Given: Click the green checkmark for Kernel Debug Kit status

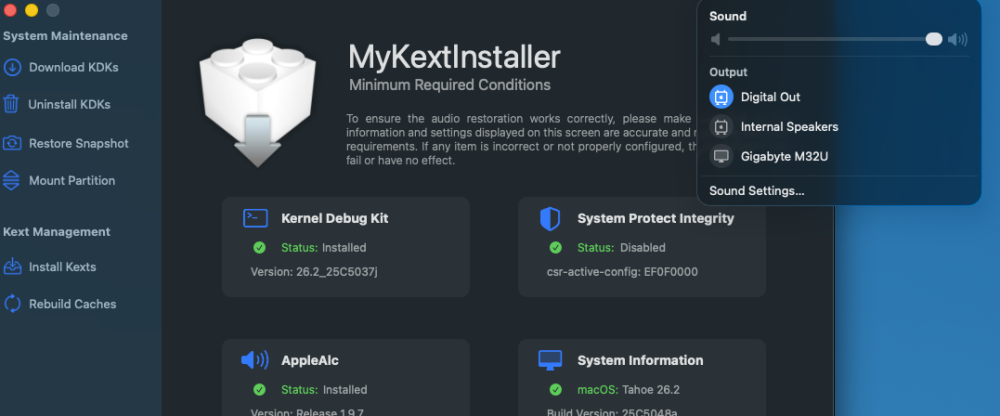Looking at the screenshot, I should [x=259, y=248].
